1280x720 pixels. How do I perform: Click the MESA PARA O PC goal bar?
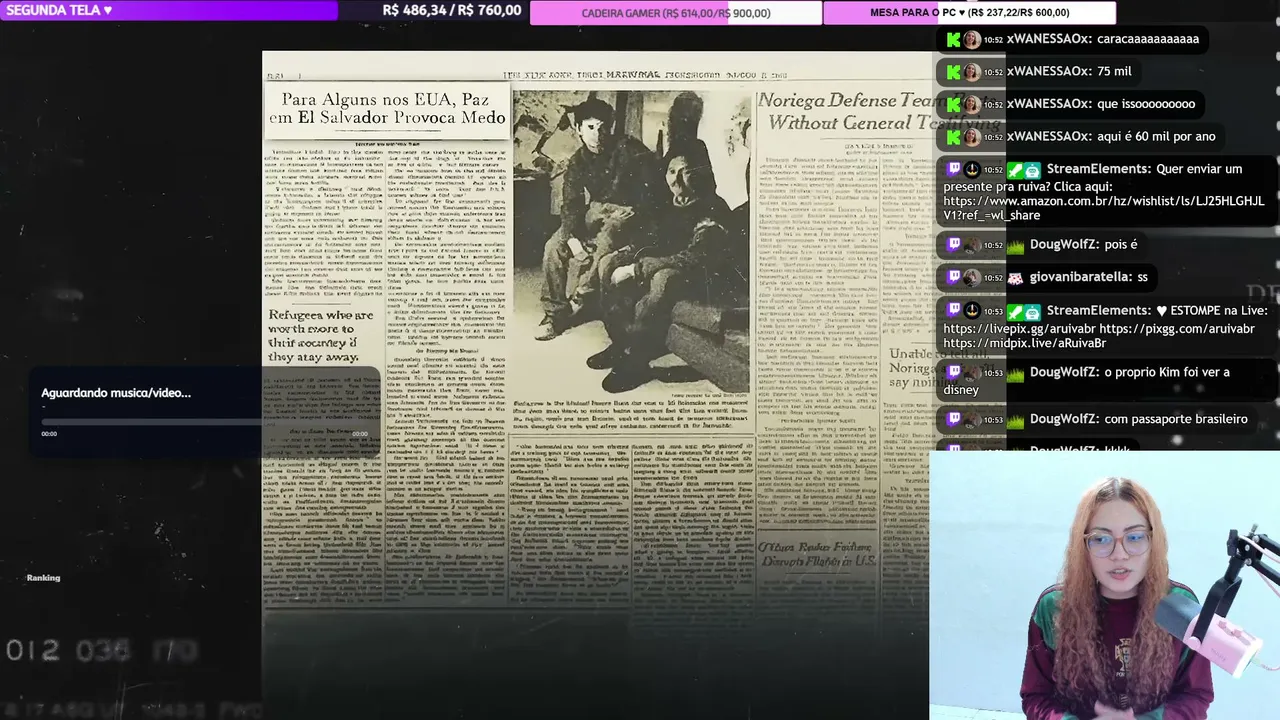[969, 13]
